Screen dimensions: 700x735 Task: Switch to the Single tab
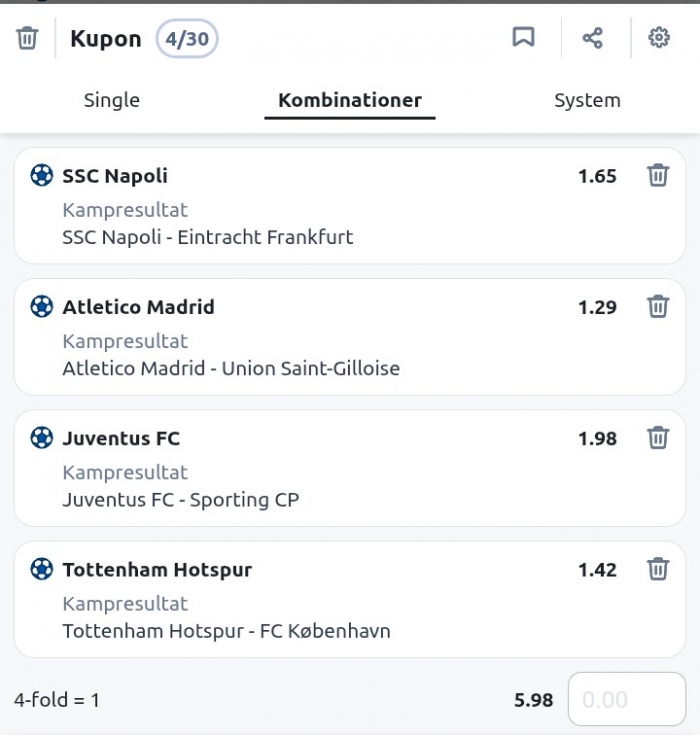(x=112, y=100)
